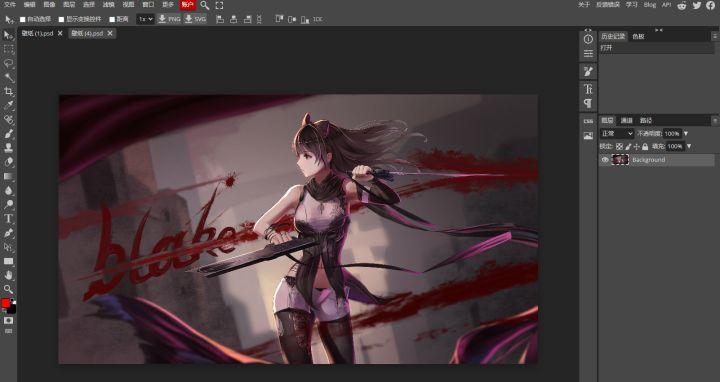
Task: Select the Dodge tool
Action: tap(8, 204)
